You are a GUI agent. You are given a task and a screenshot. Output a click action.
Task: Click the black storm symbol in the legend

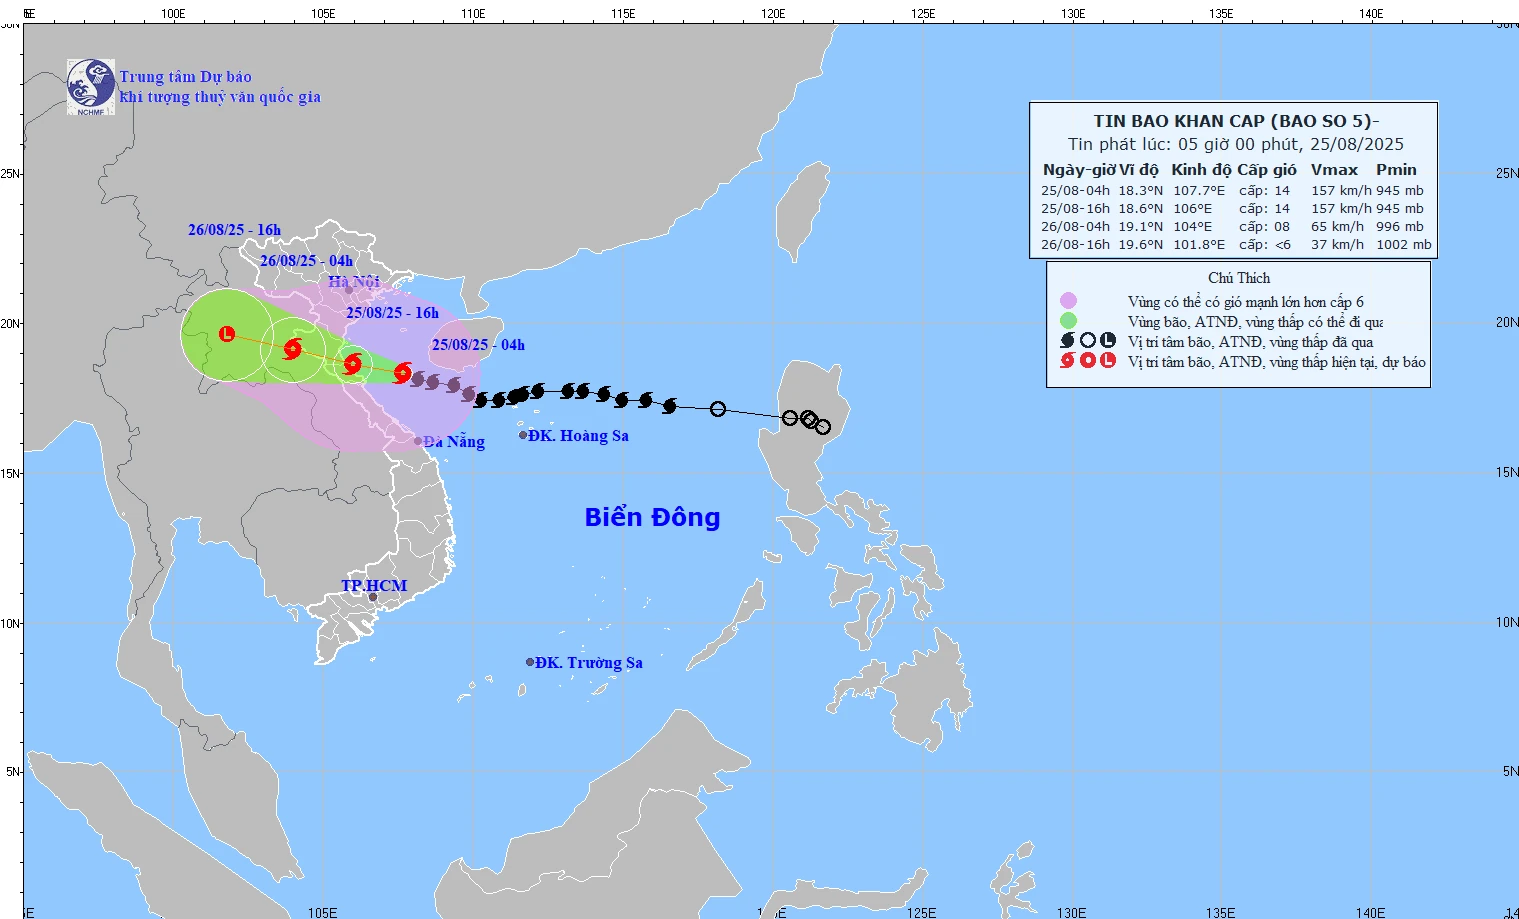1068,341
